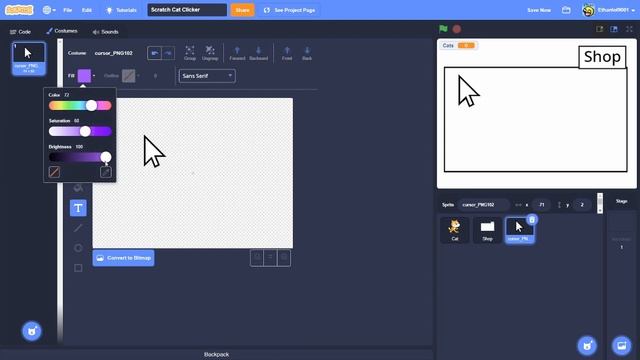Select the Circle tool
The width and height of the screenshot is (640, 360).
point(78,248)
